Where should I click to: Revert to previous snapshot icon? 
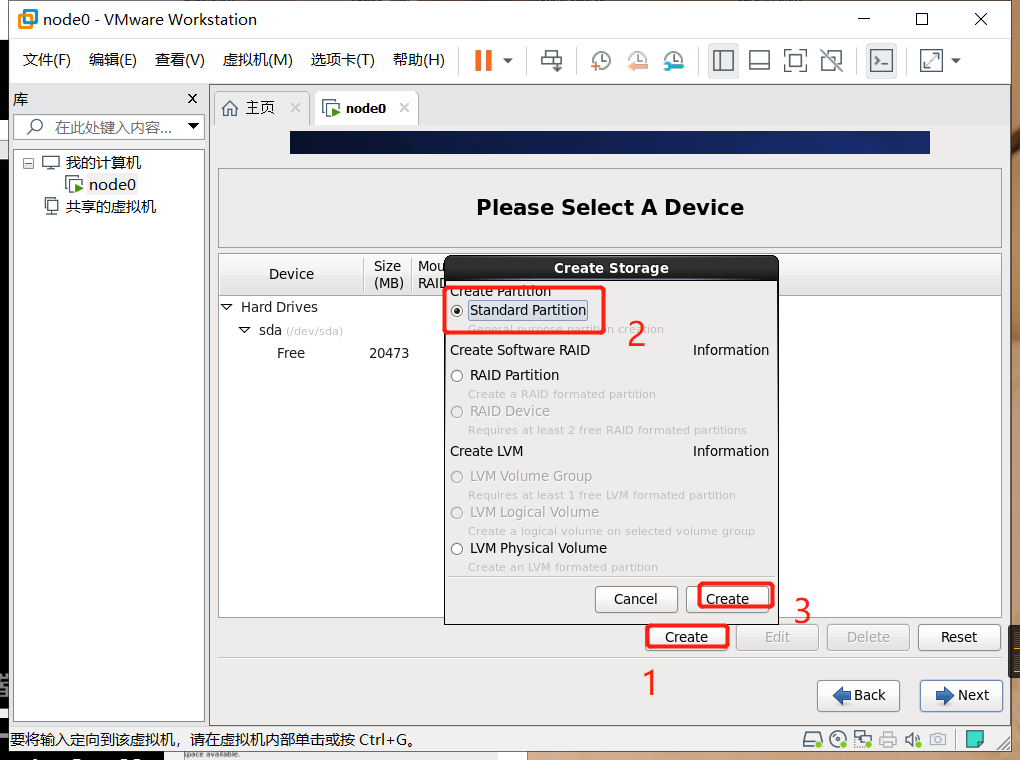(637, 61)
